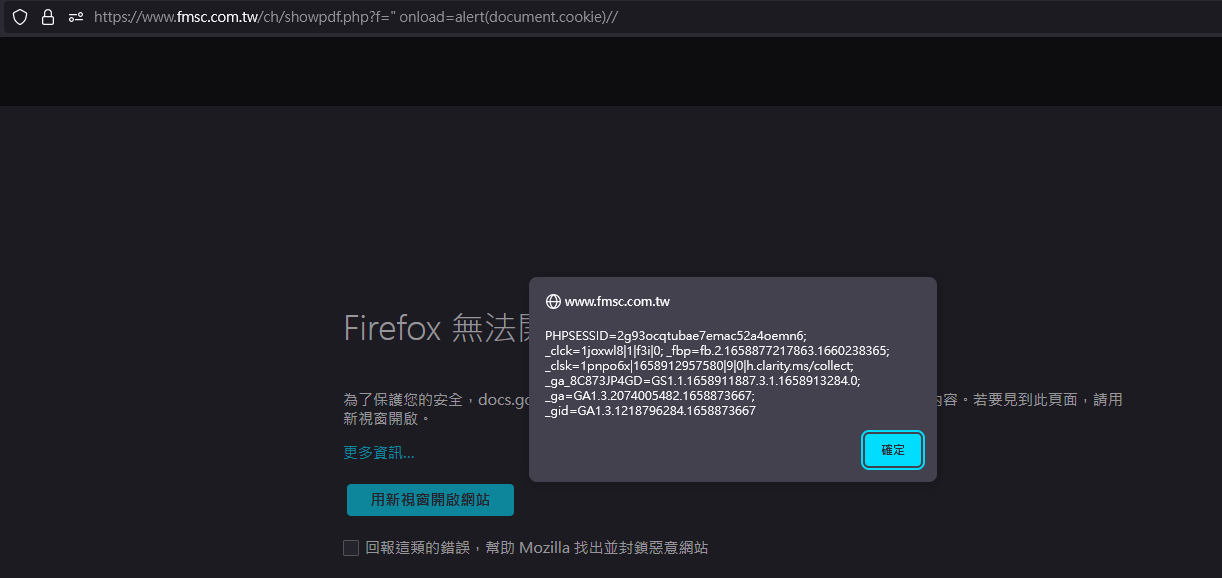Open site security padlock info
The height and width of the screenshot is (578, 1222).
(47, 17)
